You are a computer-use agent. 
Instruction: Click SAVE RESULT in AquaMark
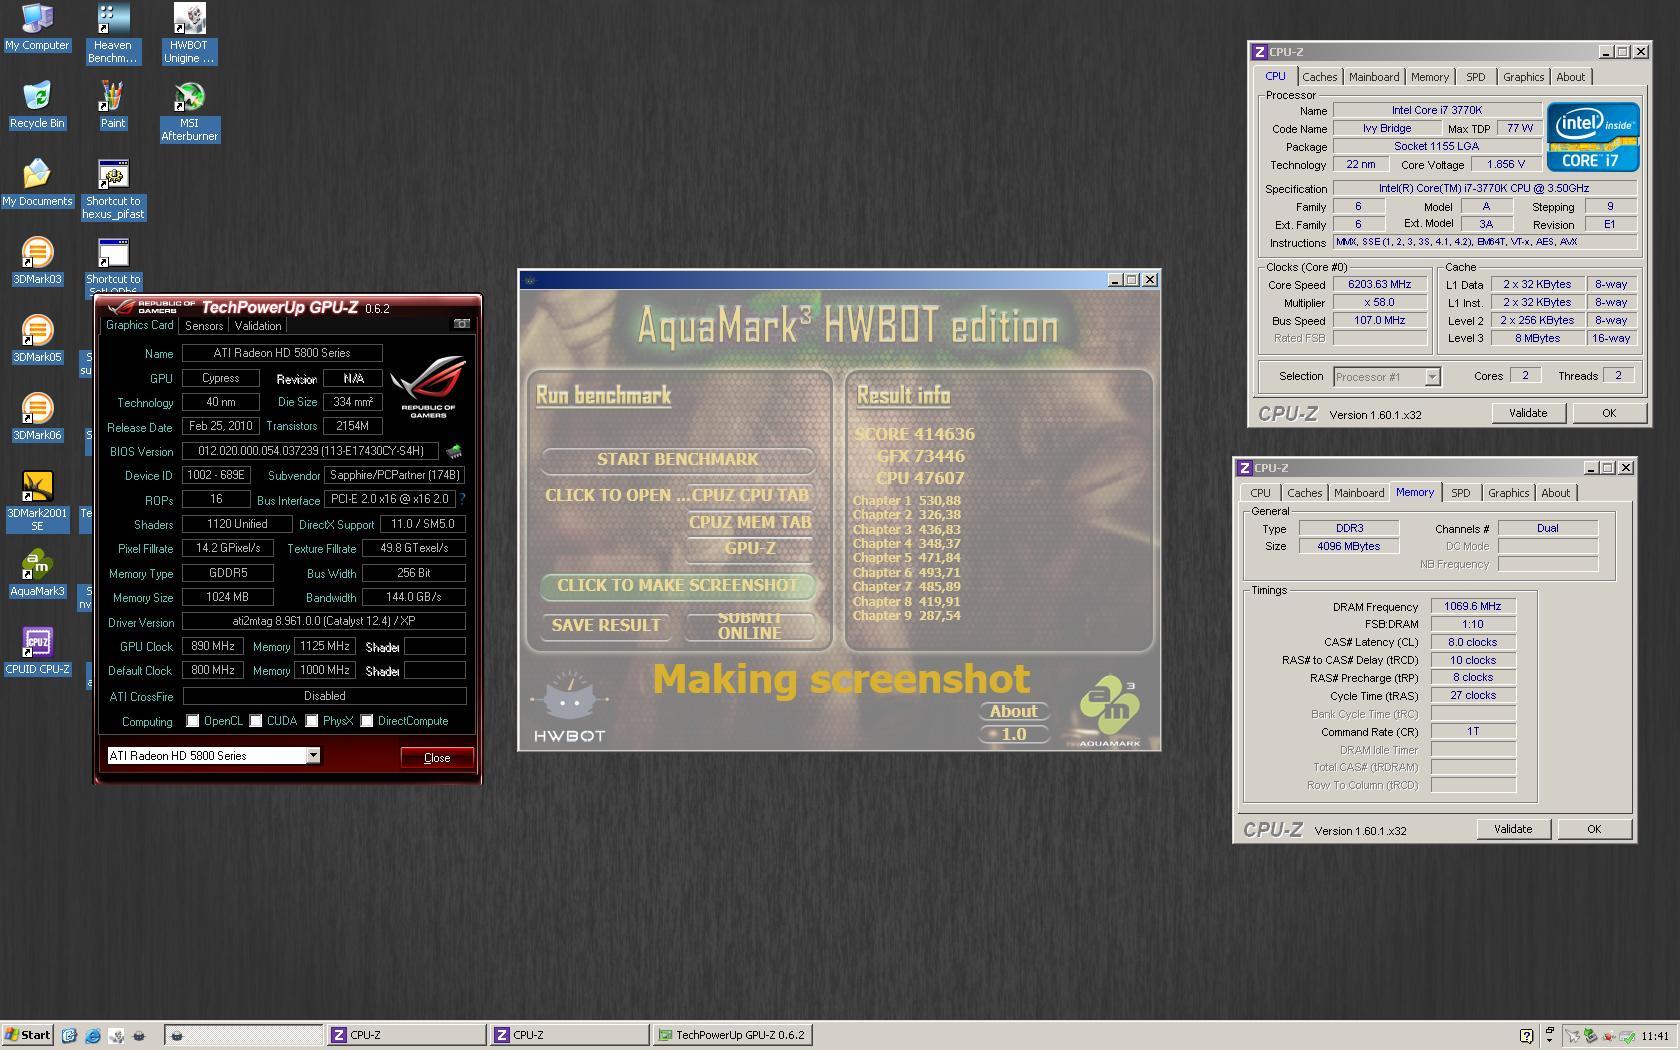coord(606,626)
